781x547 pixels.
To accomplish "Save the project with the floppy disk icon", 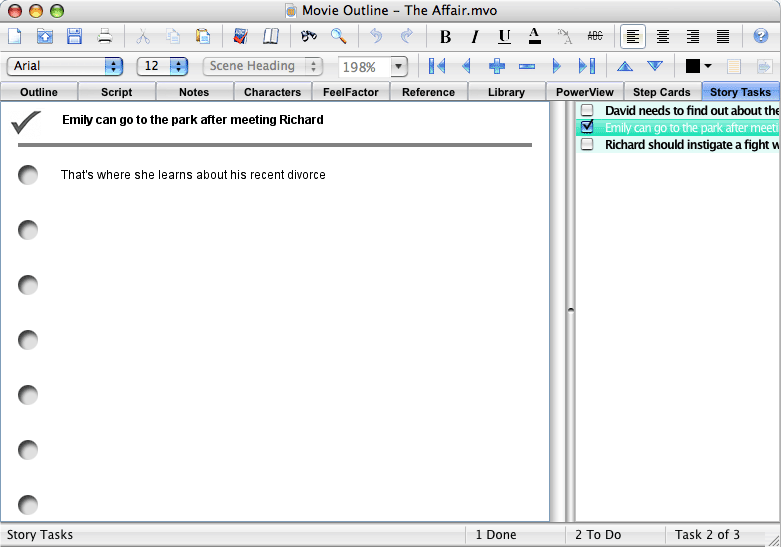I will (x=74, y=36).
